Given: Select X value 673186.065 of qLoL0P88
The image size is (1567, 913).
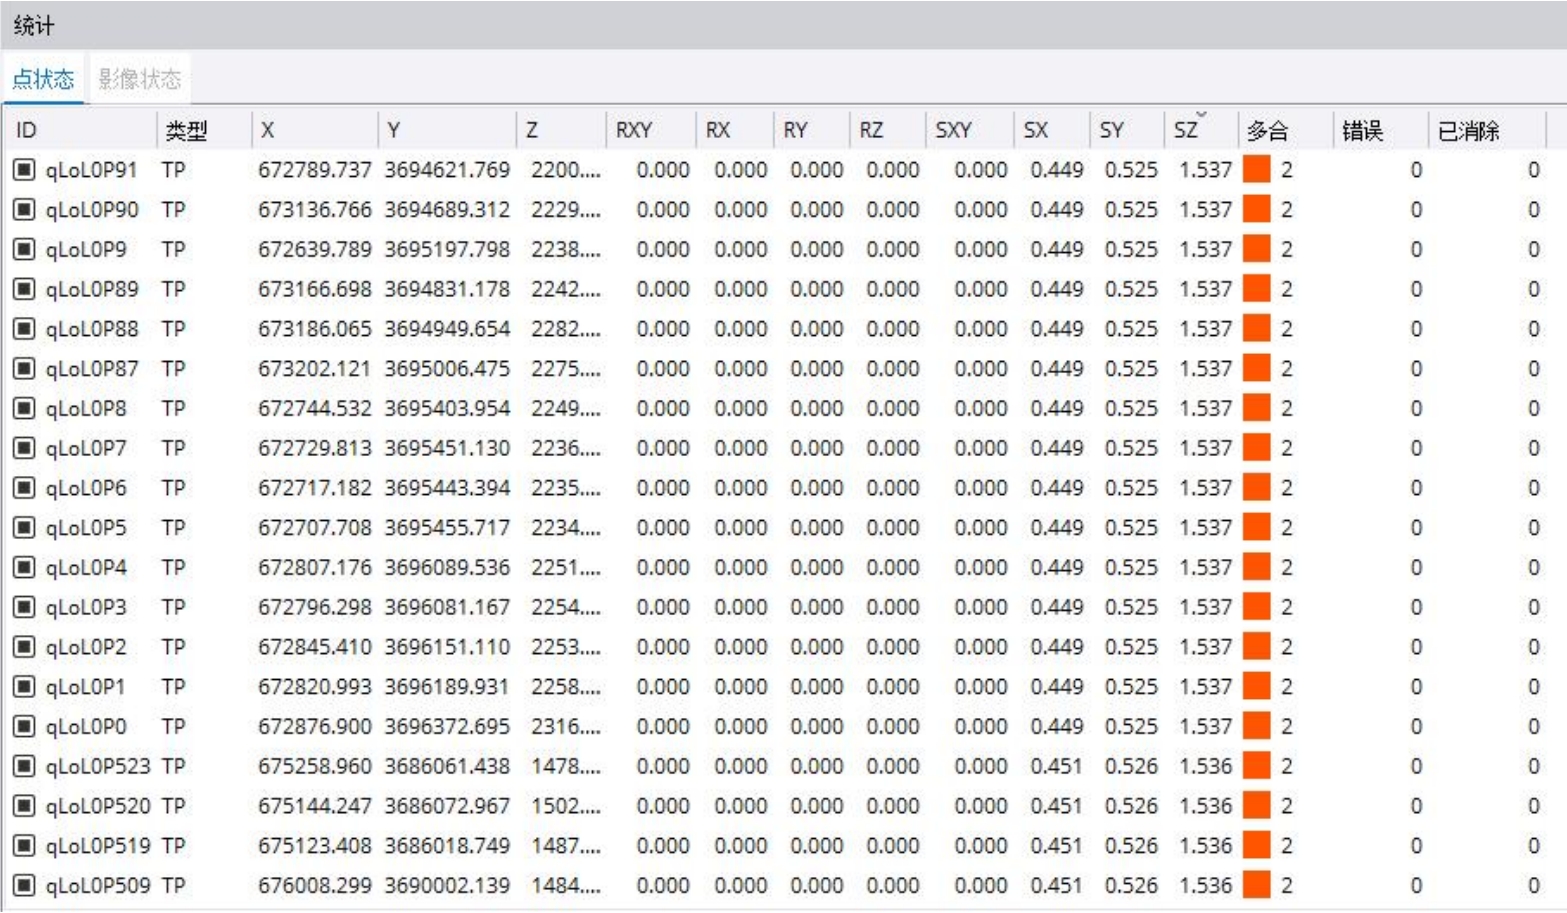Looking at the screenshot, I should pos(314,329).
